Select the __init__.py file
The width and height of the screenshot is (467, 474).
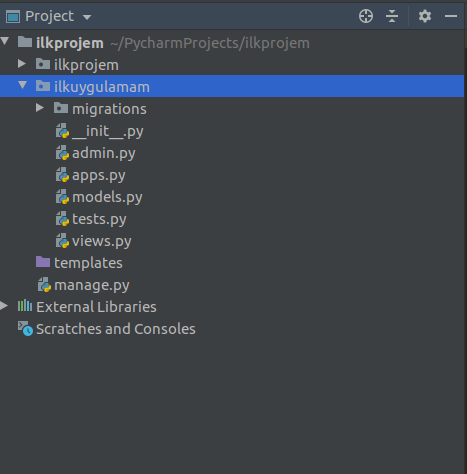pyautogui.click(x=108, y=131)
